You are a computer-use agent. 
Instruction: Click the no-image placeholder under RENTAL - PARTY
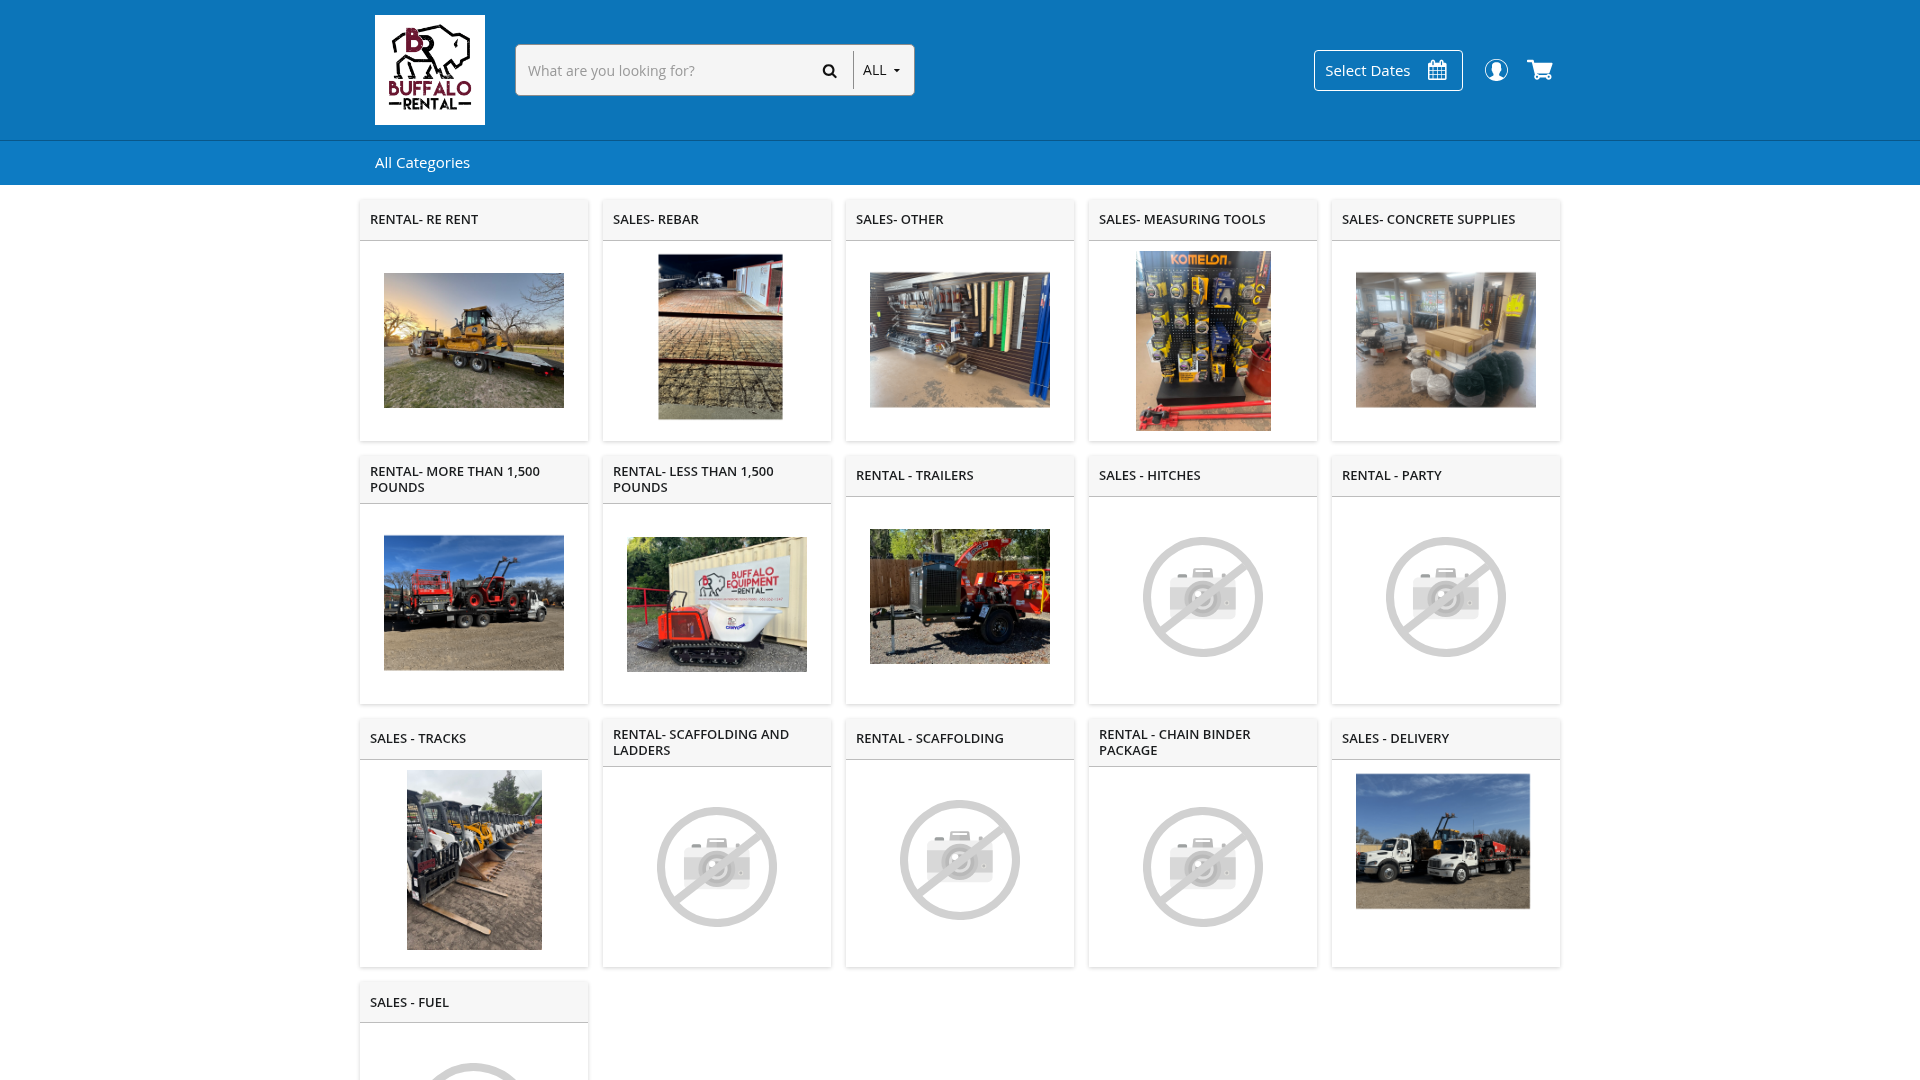point(1445,597)
